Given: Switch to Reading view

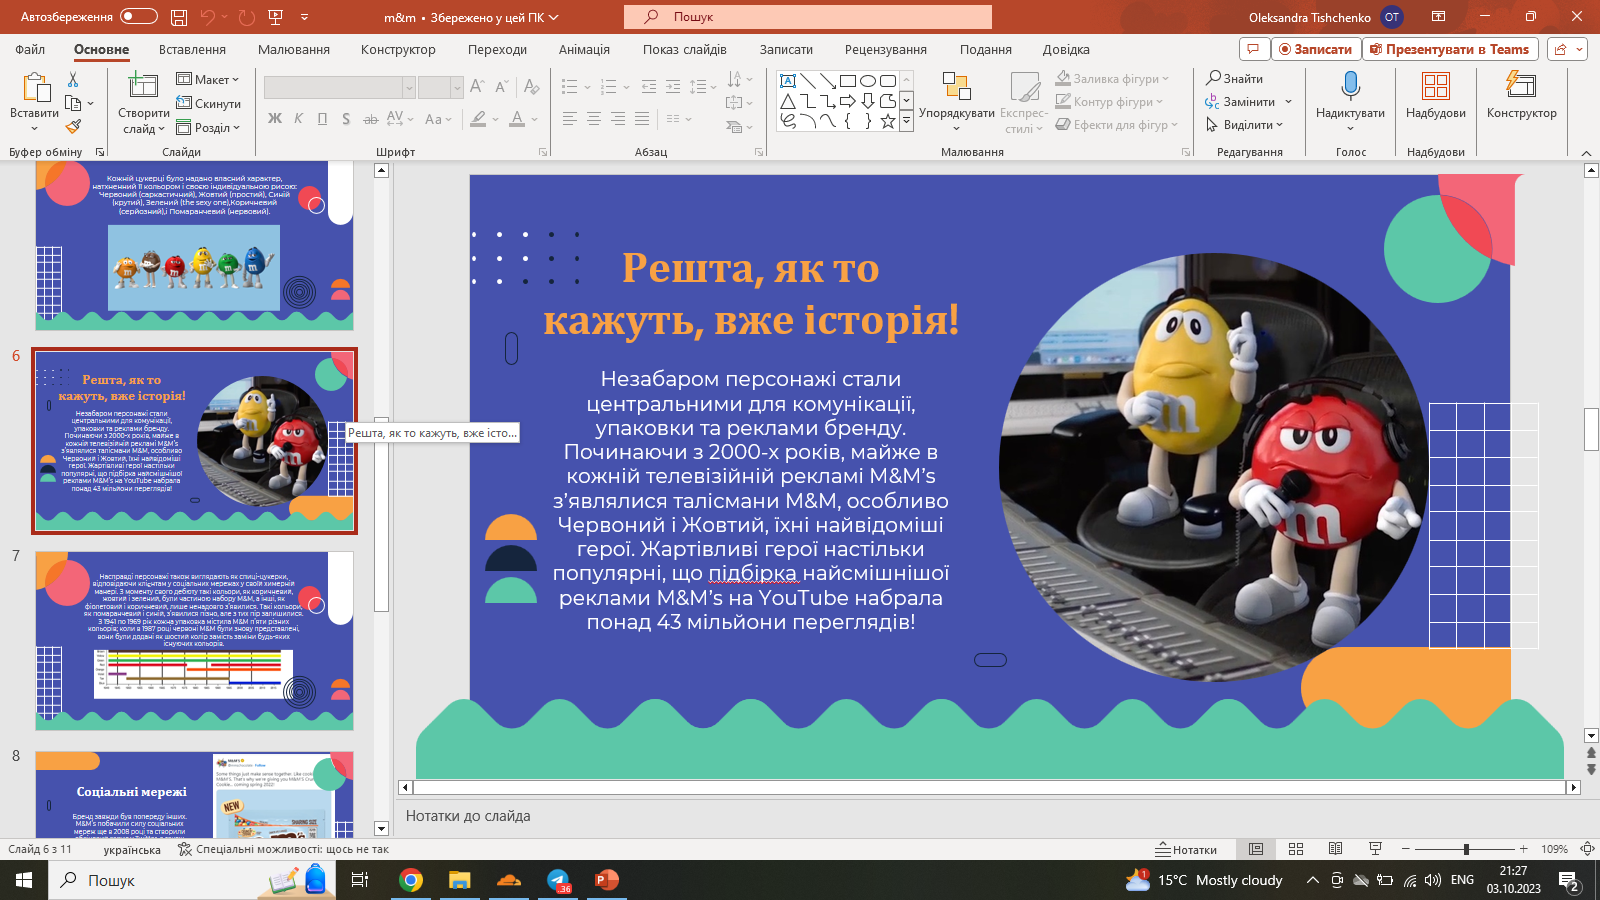Looking at the screenshot, I should pyautogui.click(x=1335, y=849).
